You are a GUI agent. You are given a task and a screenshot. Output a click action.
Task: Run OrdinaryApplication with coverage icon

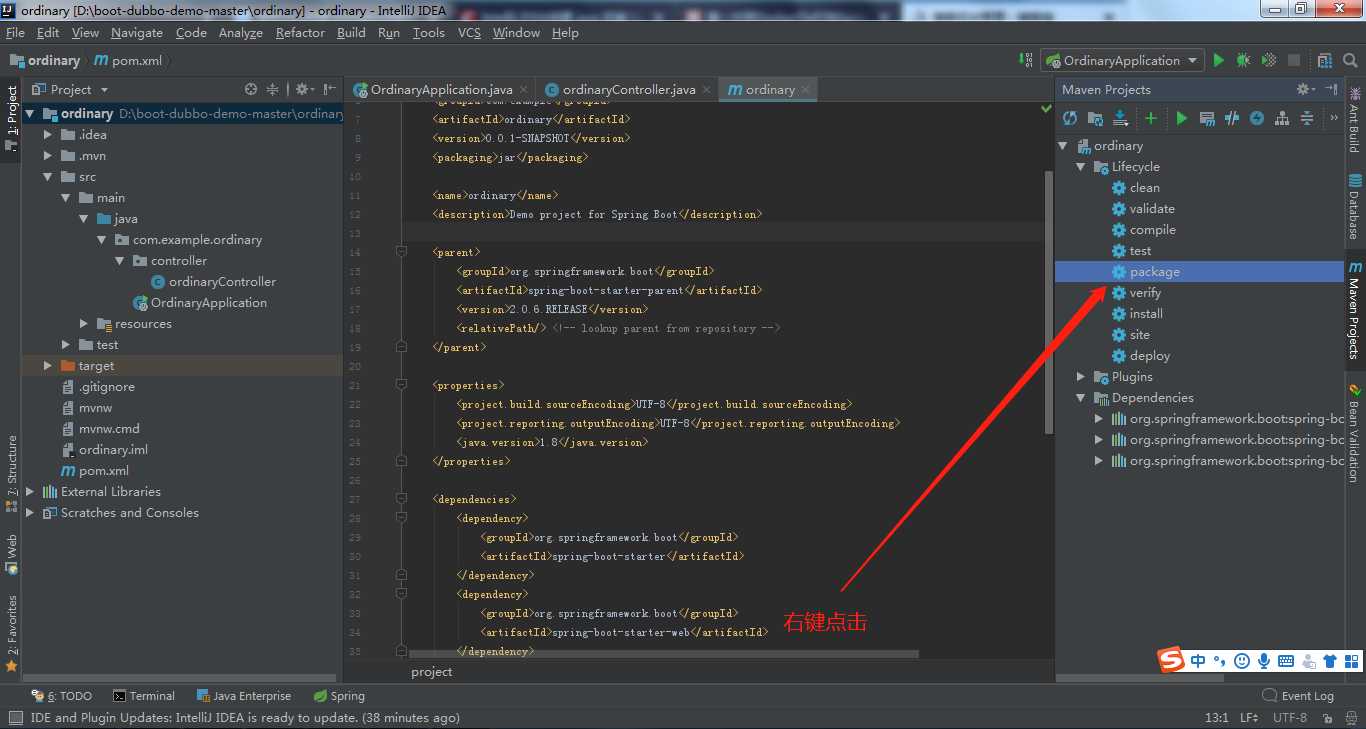pos(1269,60)
